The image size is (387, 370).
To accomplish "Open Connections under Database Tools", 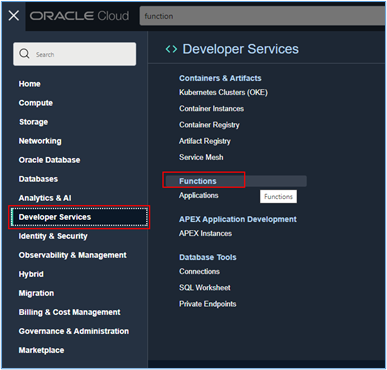I will (199, 271).
